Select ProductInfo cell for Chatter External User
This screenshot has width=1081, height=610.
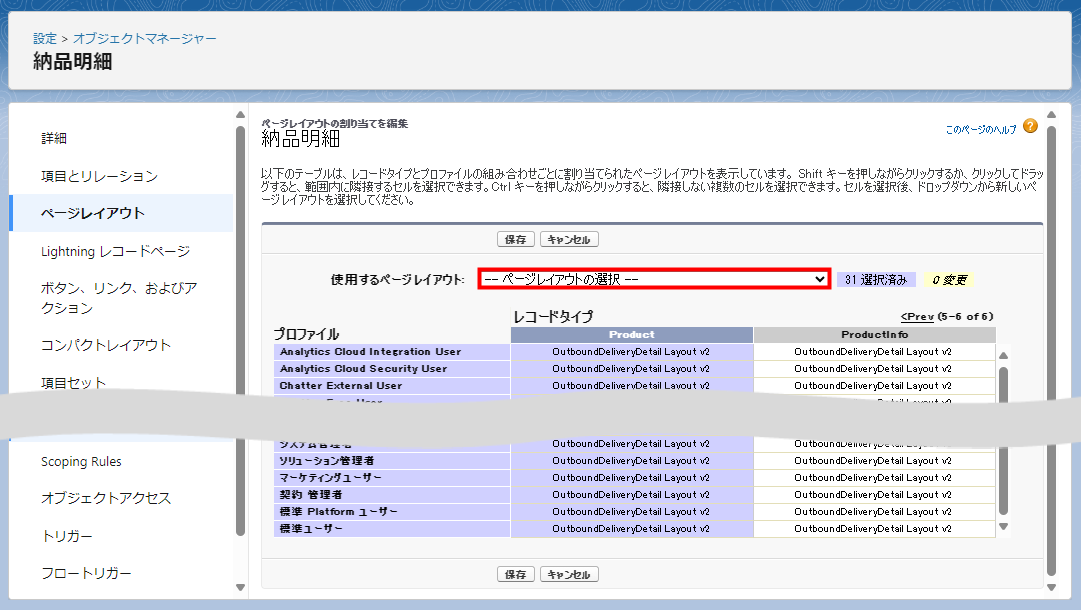[874, 386]
